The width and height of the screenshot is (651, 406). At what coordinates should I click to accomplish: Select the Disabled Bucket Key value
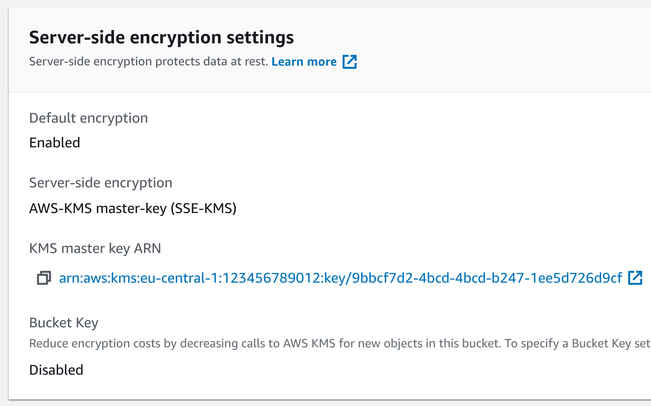[x=56, y=370]
